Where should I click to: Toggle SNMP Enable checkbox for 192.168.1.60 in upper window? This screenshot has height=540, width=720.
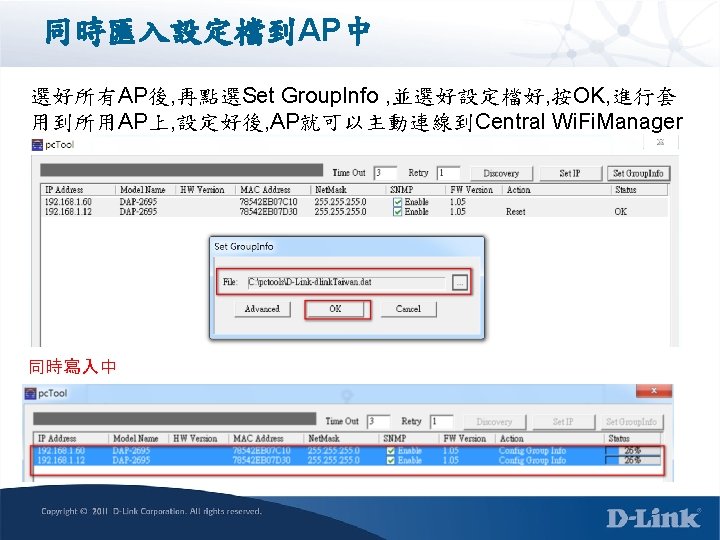(x=397, y=202)
